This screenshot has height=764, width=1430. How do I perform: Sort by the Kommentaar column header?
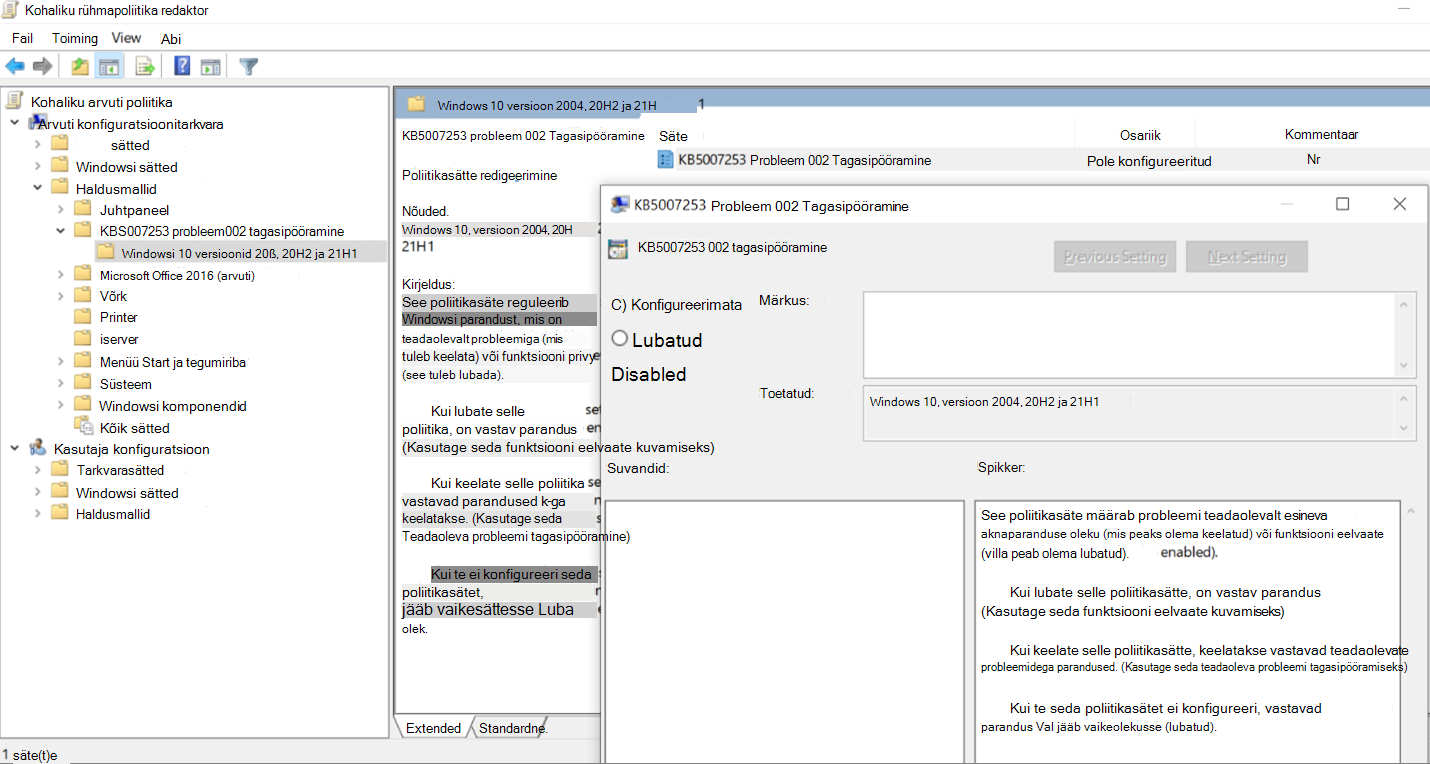point(1320,134)
